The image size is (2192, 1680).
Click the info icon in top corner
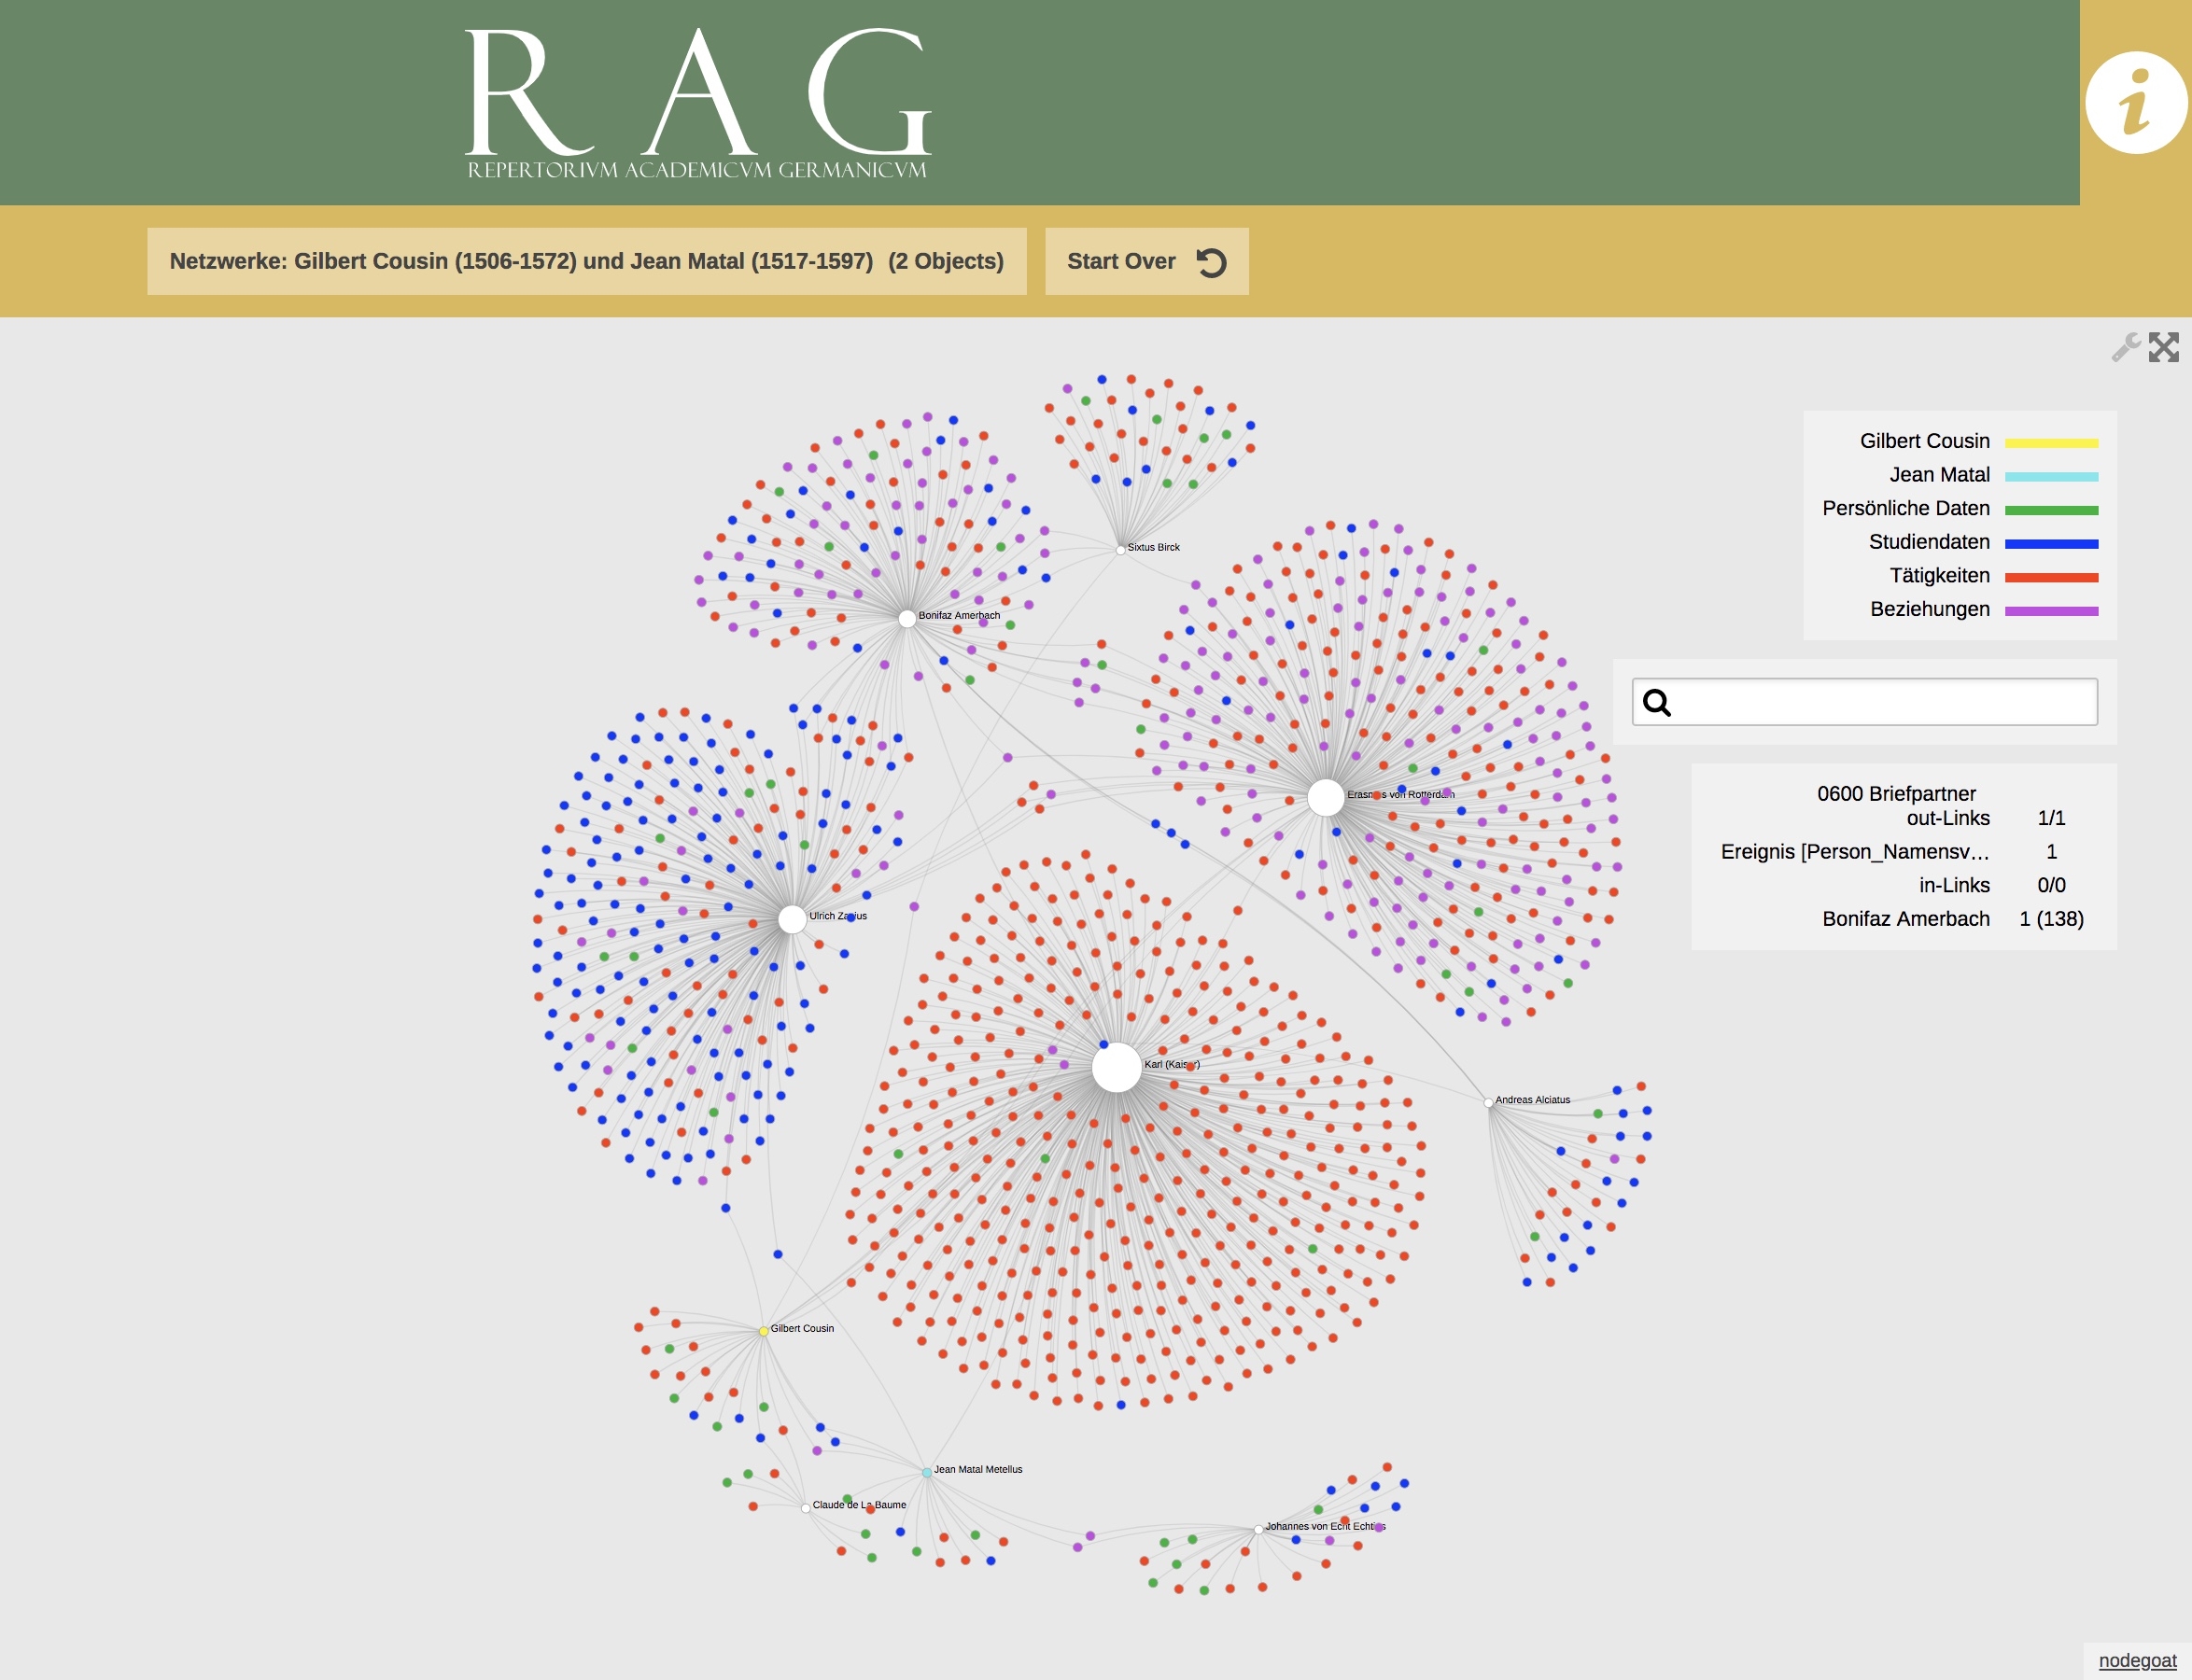(2135, 103)
